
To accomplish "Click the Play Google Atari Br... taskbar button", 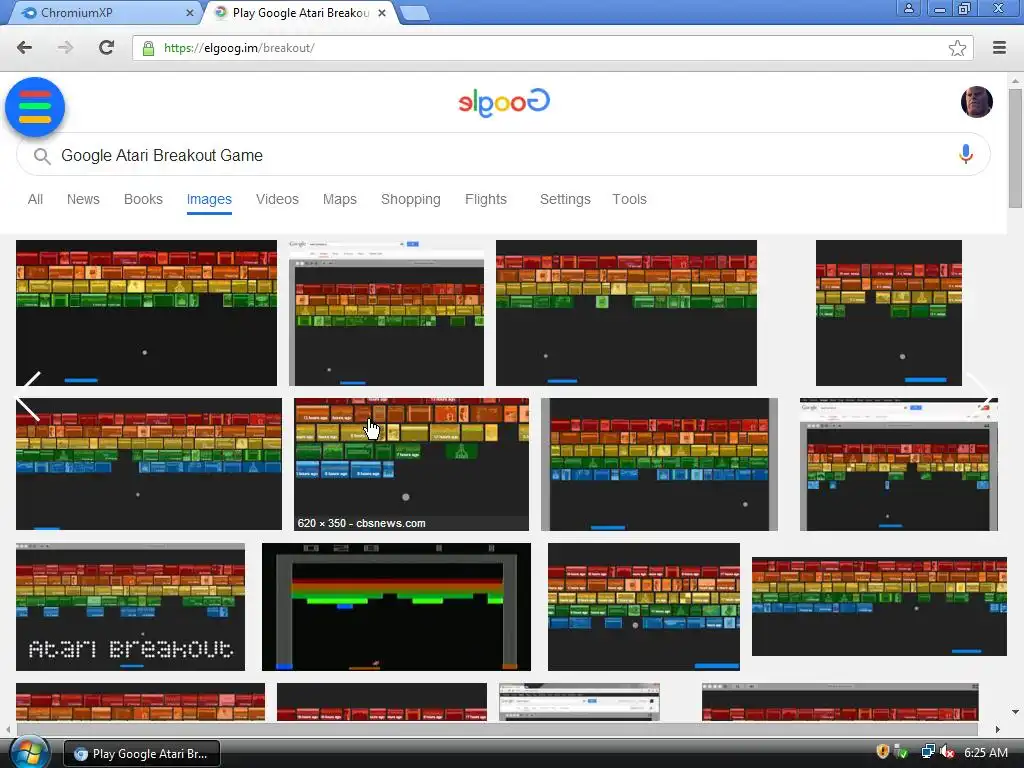I will [x=142, y=754].
